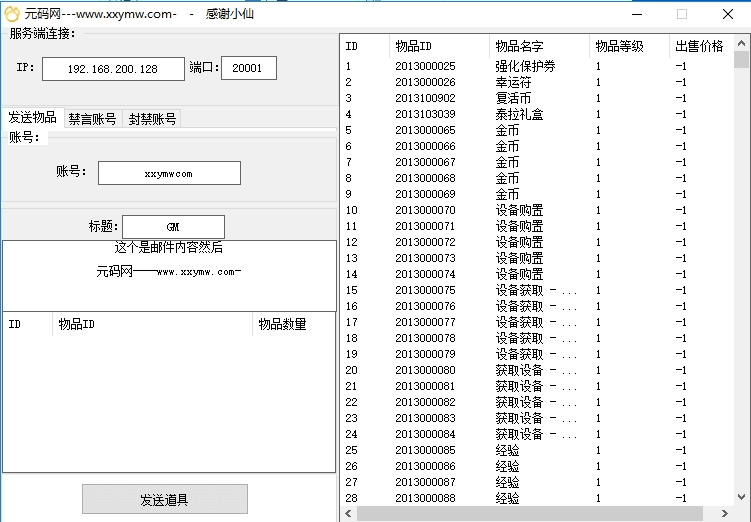Select item ID 2013000079
Image resolution: width=751 pixels, height=522 pixels.
click(x=425, y=354)
